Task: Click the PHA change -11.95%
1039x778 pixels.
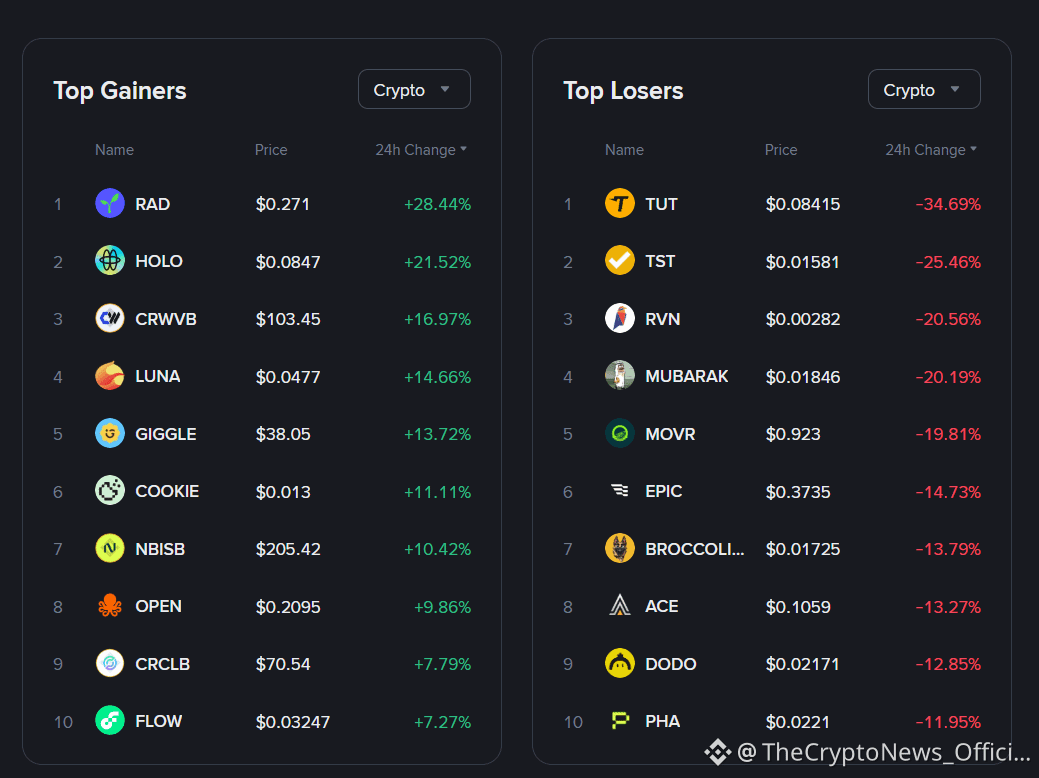Action: pos(948,722)
